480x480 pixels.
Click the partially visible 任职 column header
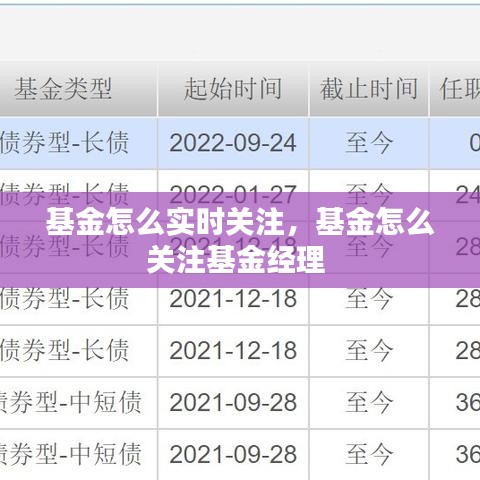[460, 89]
